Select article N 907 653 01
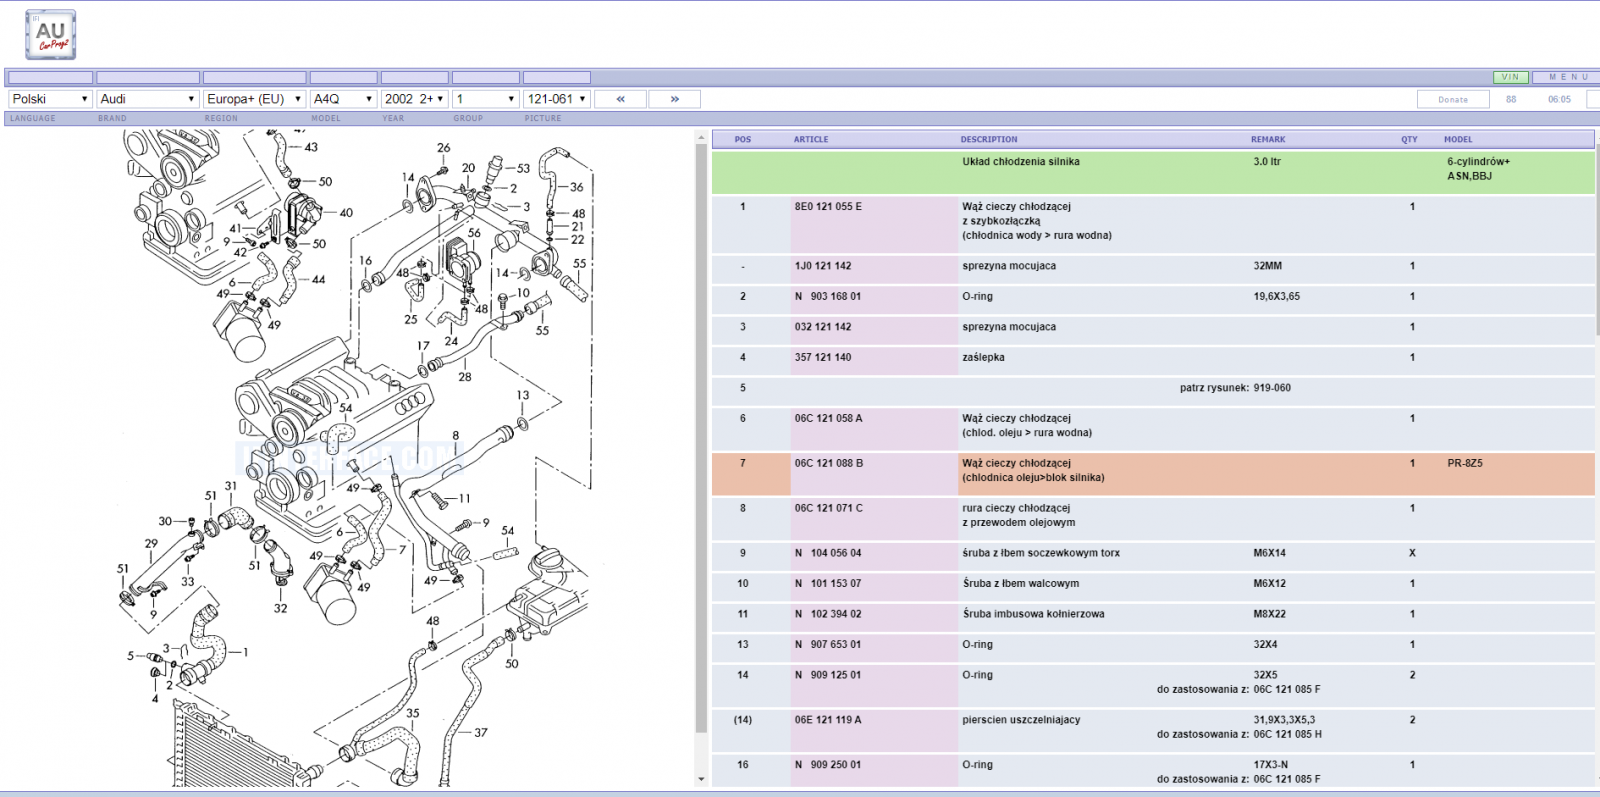Screen dimensions: 1600x797 click(828, 644)
